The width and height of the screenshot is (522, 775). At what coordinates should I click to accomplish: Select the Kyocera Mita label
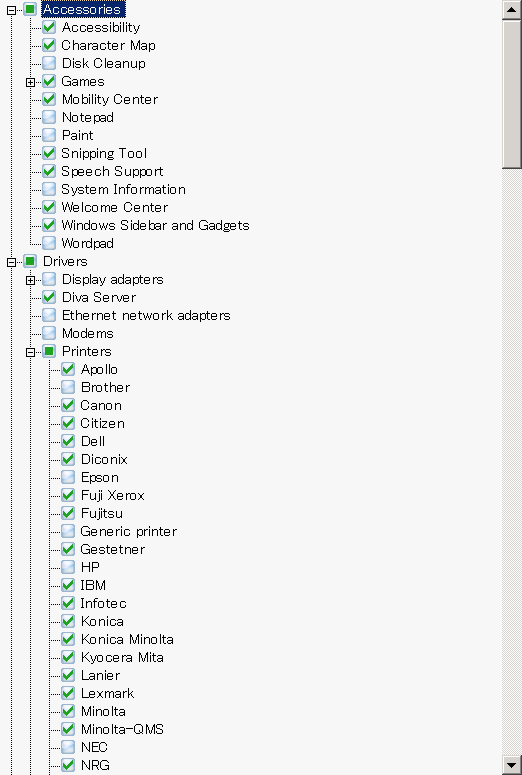[x=122, y=657]
